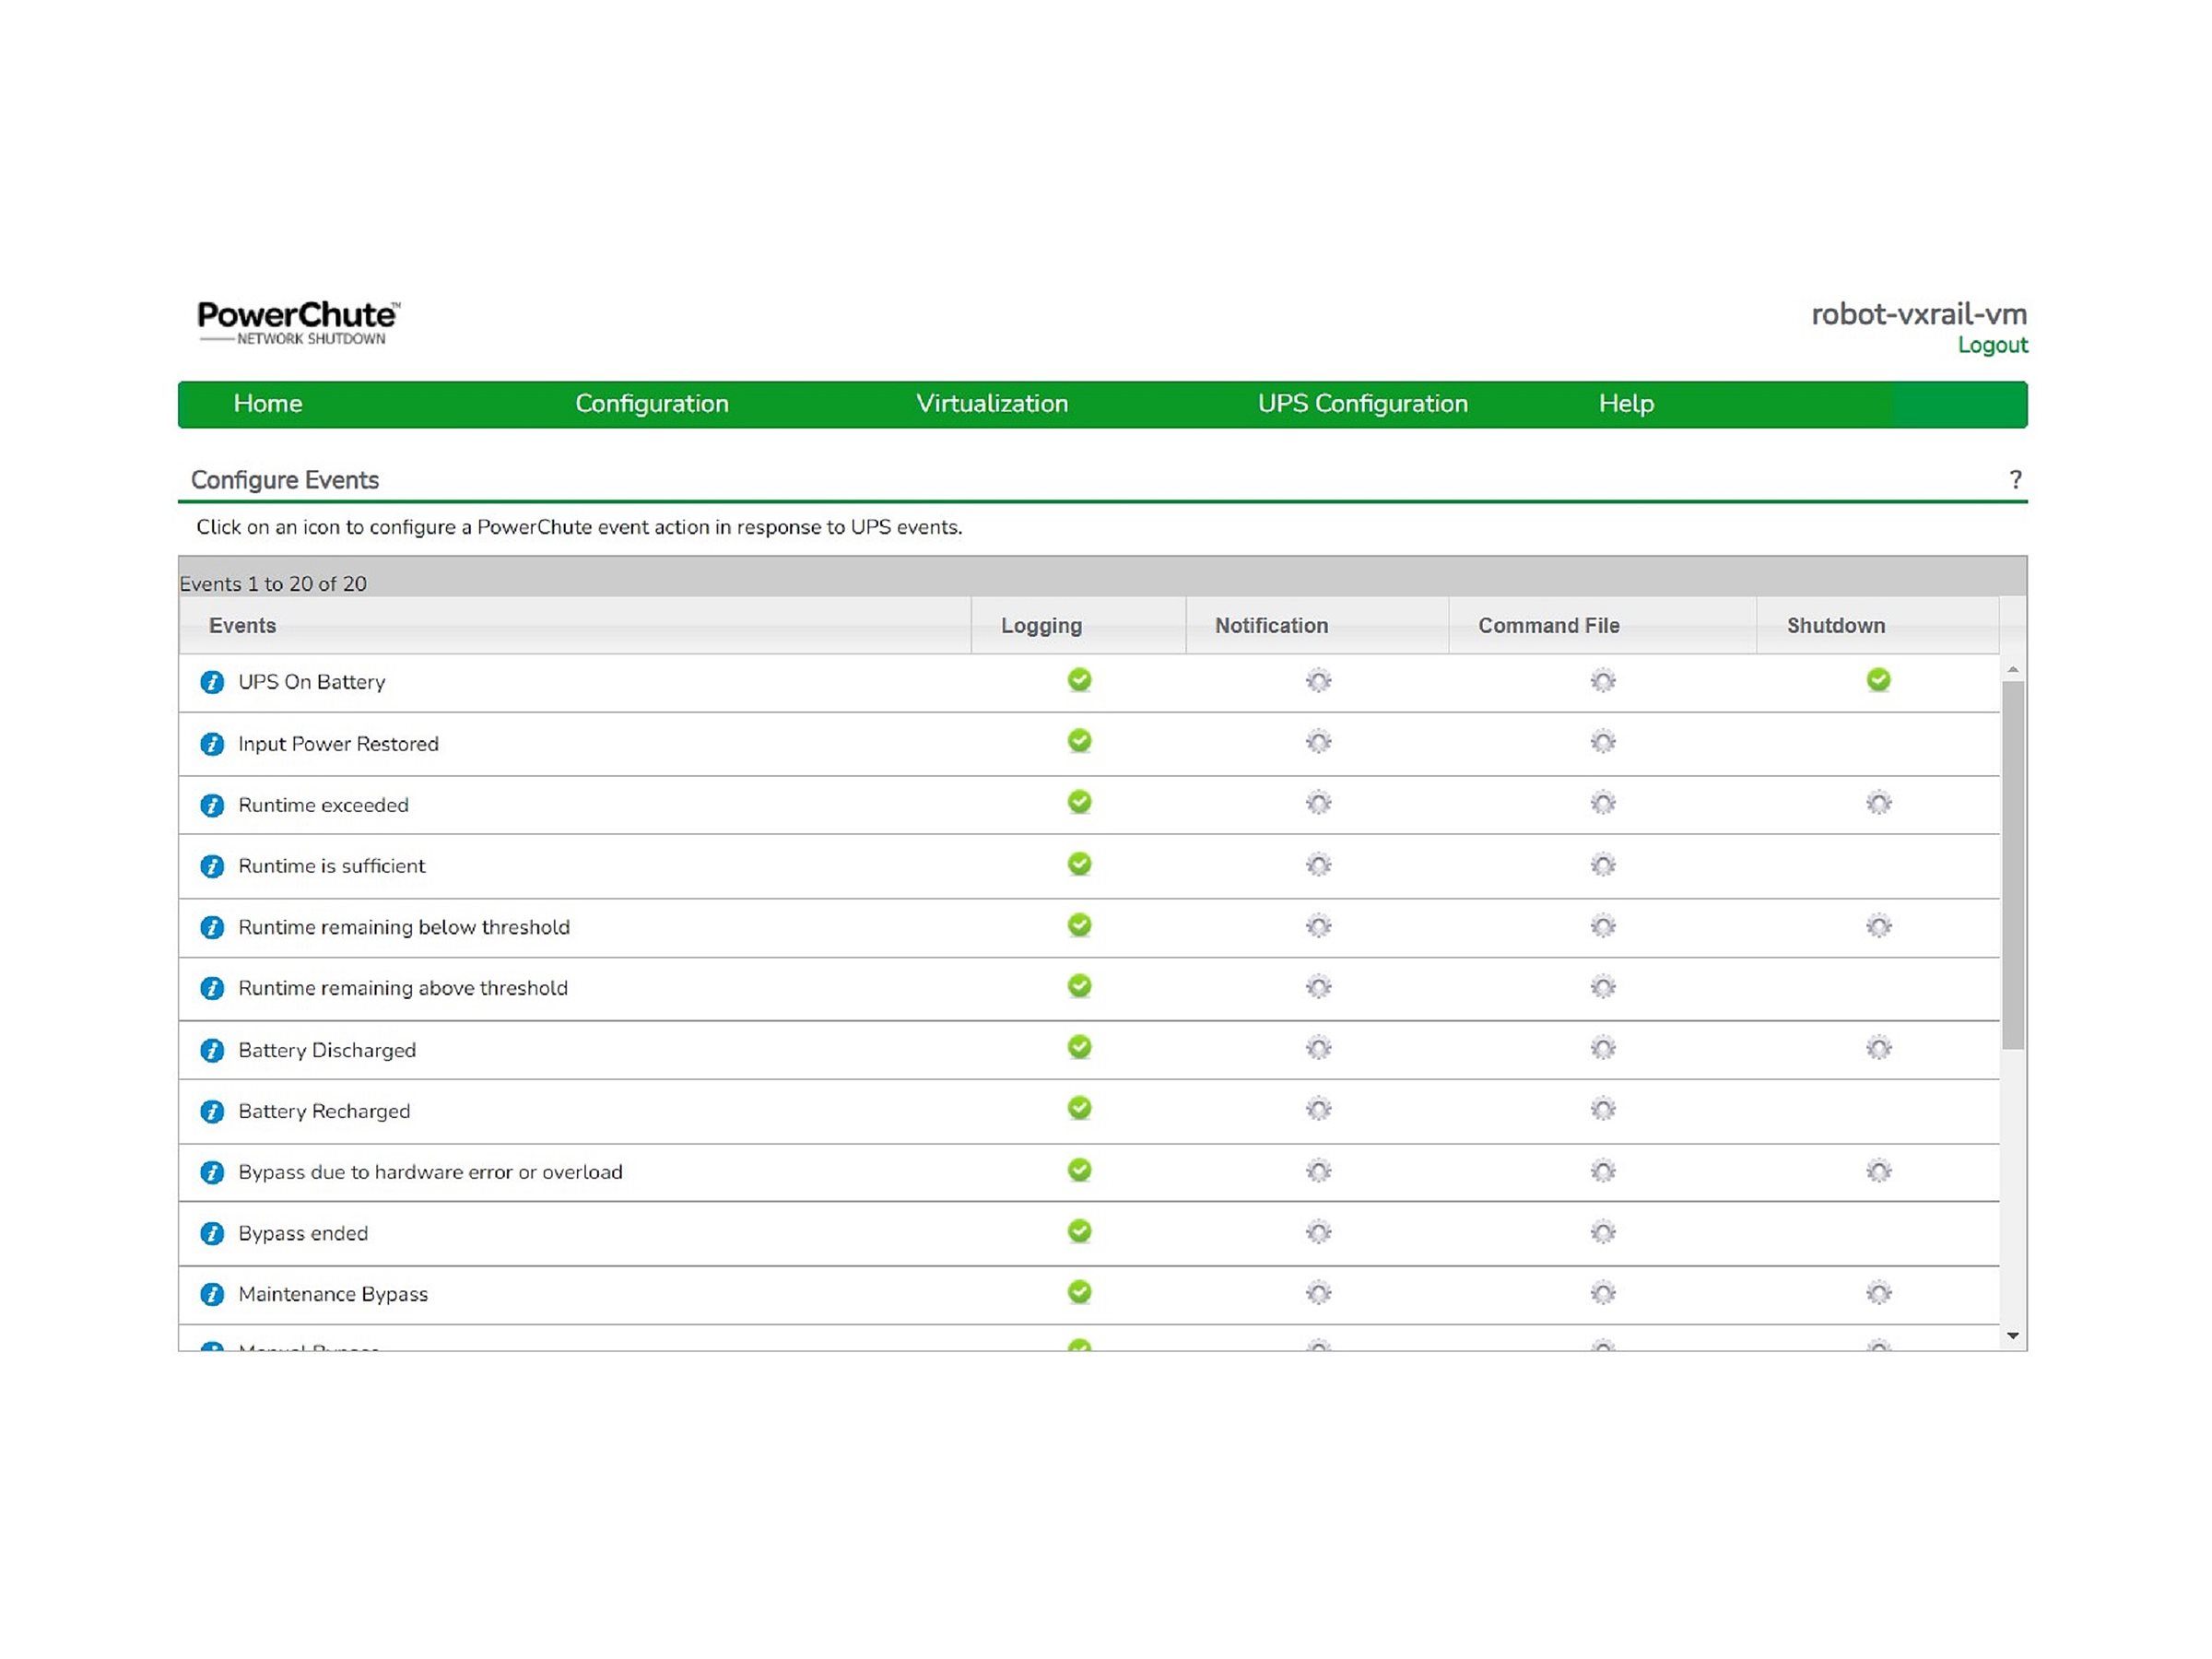
Task: Open the UPS Configuration menu
Action: pyautogui.click(x=1362, y=404)
